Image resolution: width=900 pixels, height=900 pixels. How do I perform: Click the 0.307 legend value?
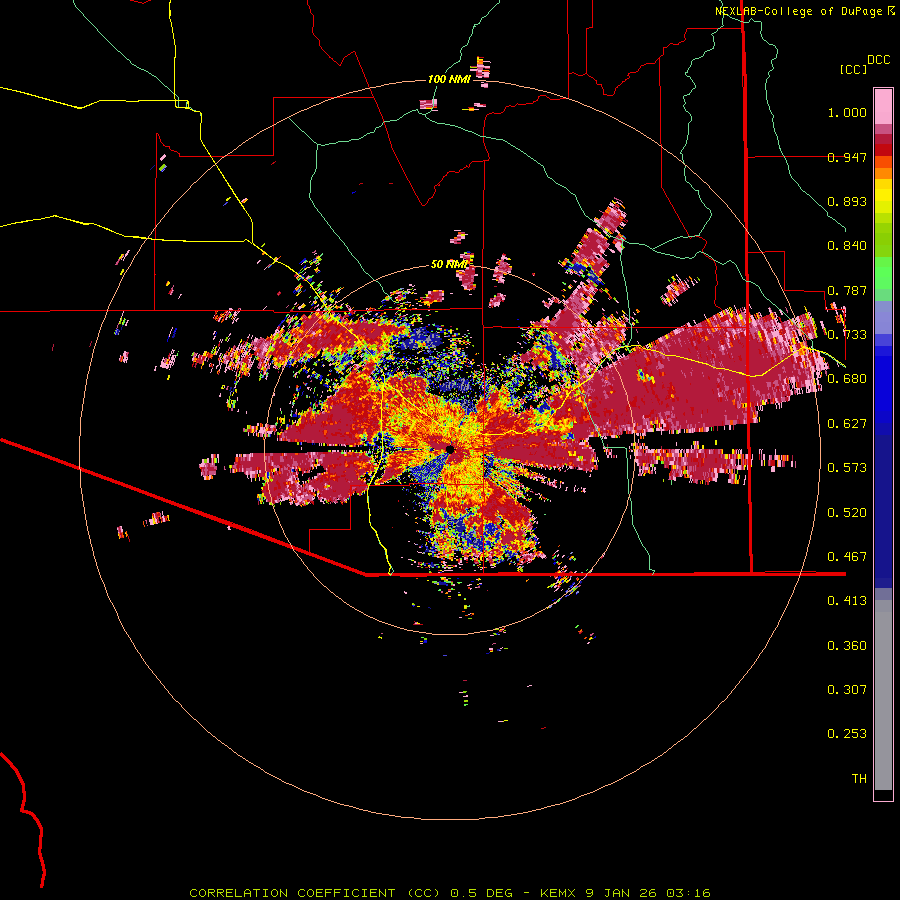pyautogui.click(x=847, y=690)
